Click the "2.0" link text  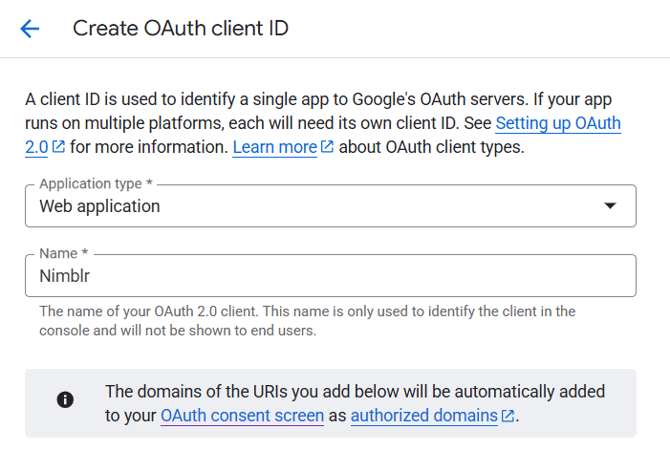(x=37, y=148)
